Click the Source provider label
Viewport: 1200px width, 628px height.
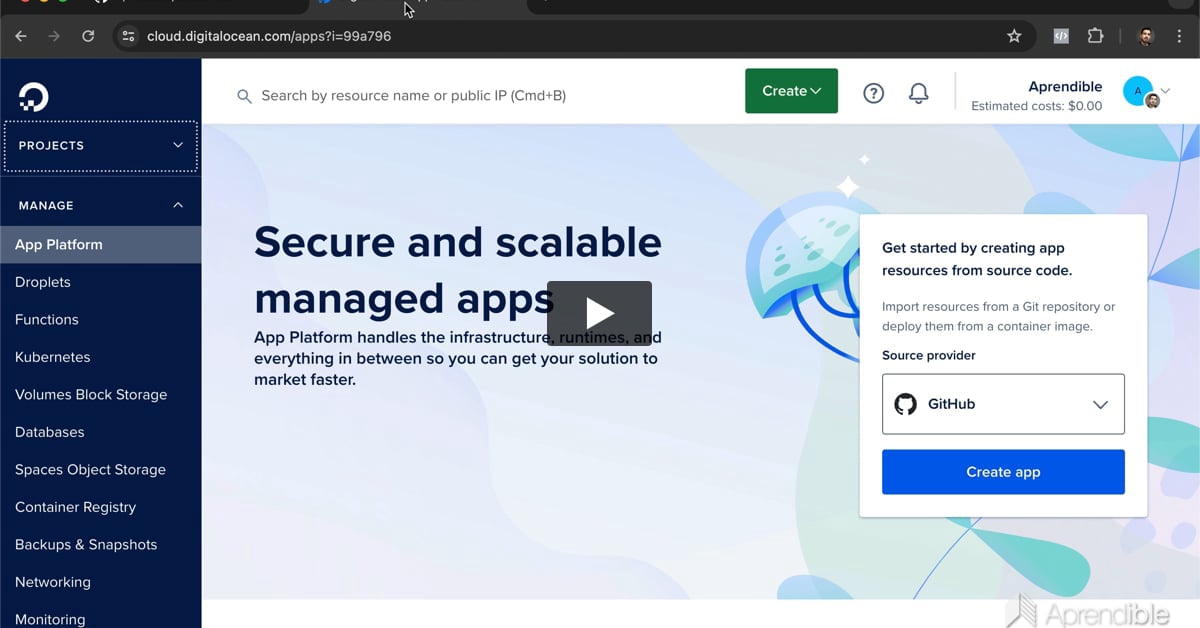pos(929,355)
